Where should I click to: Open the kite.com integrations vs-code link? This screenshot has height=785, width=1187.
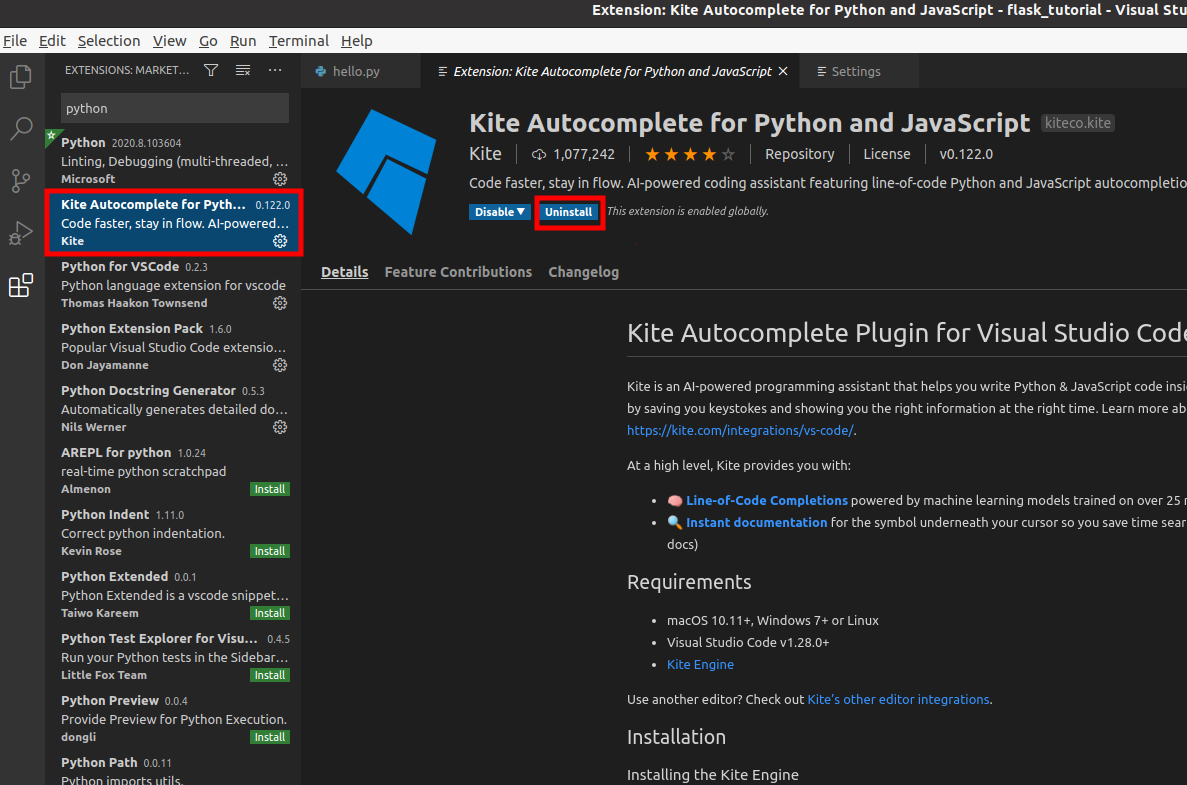(740, 430)
